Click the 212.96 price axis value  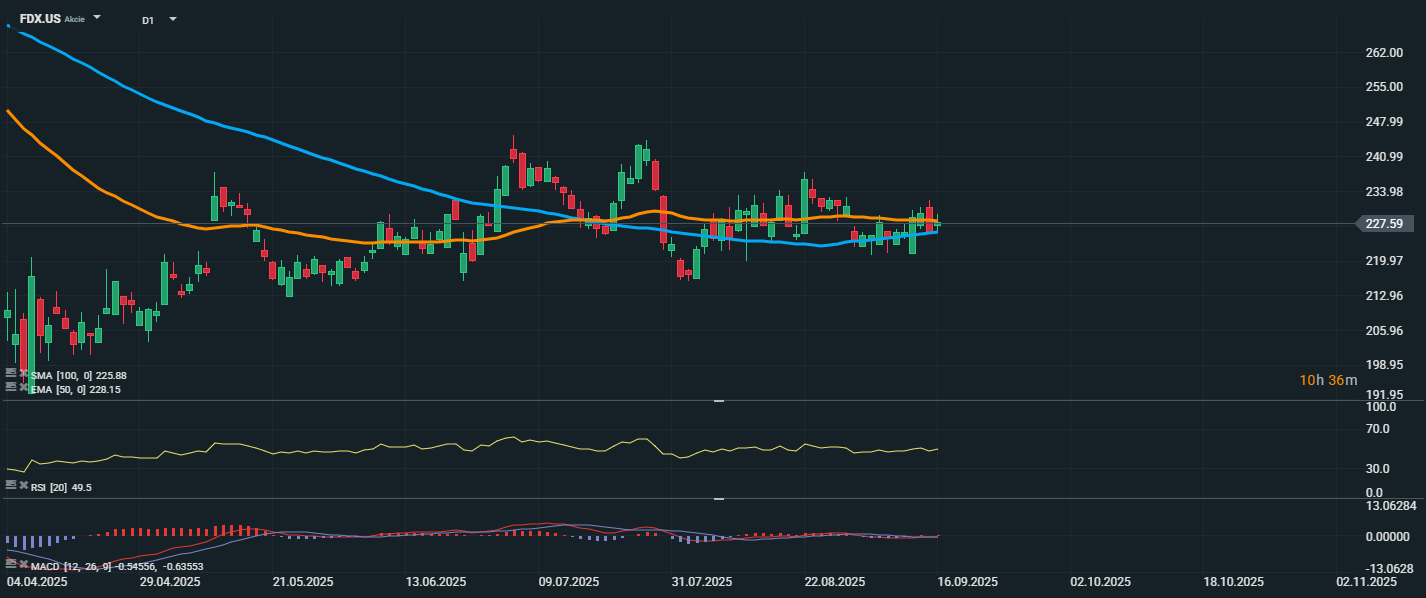[1383, 296]
